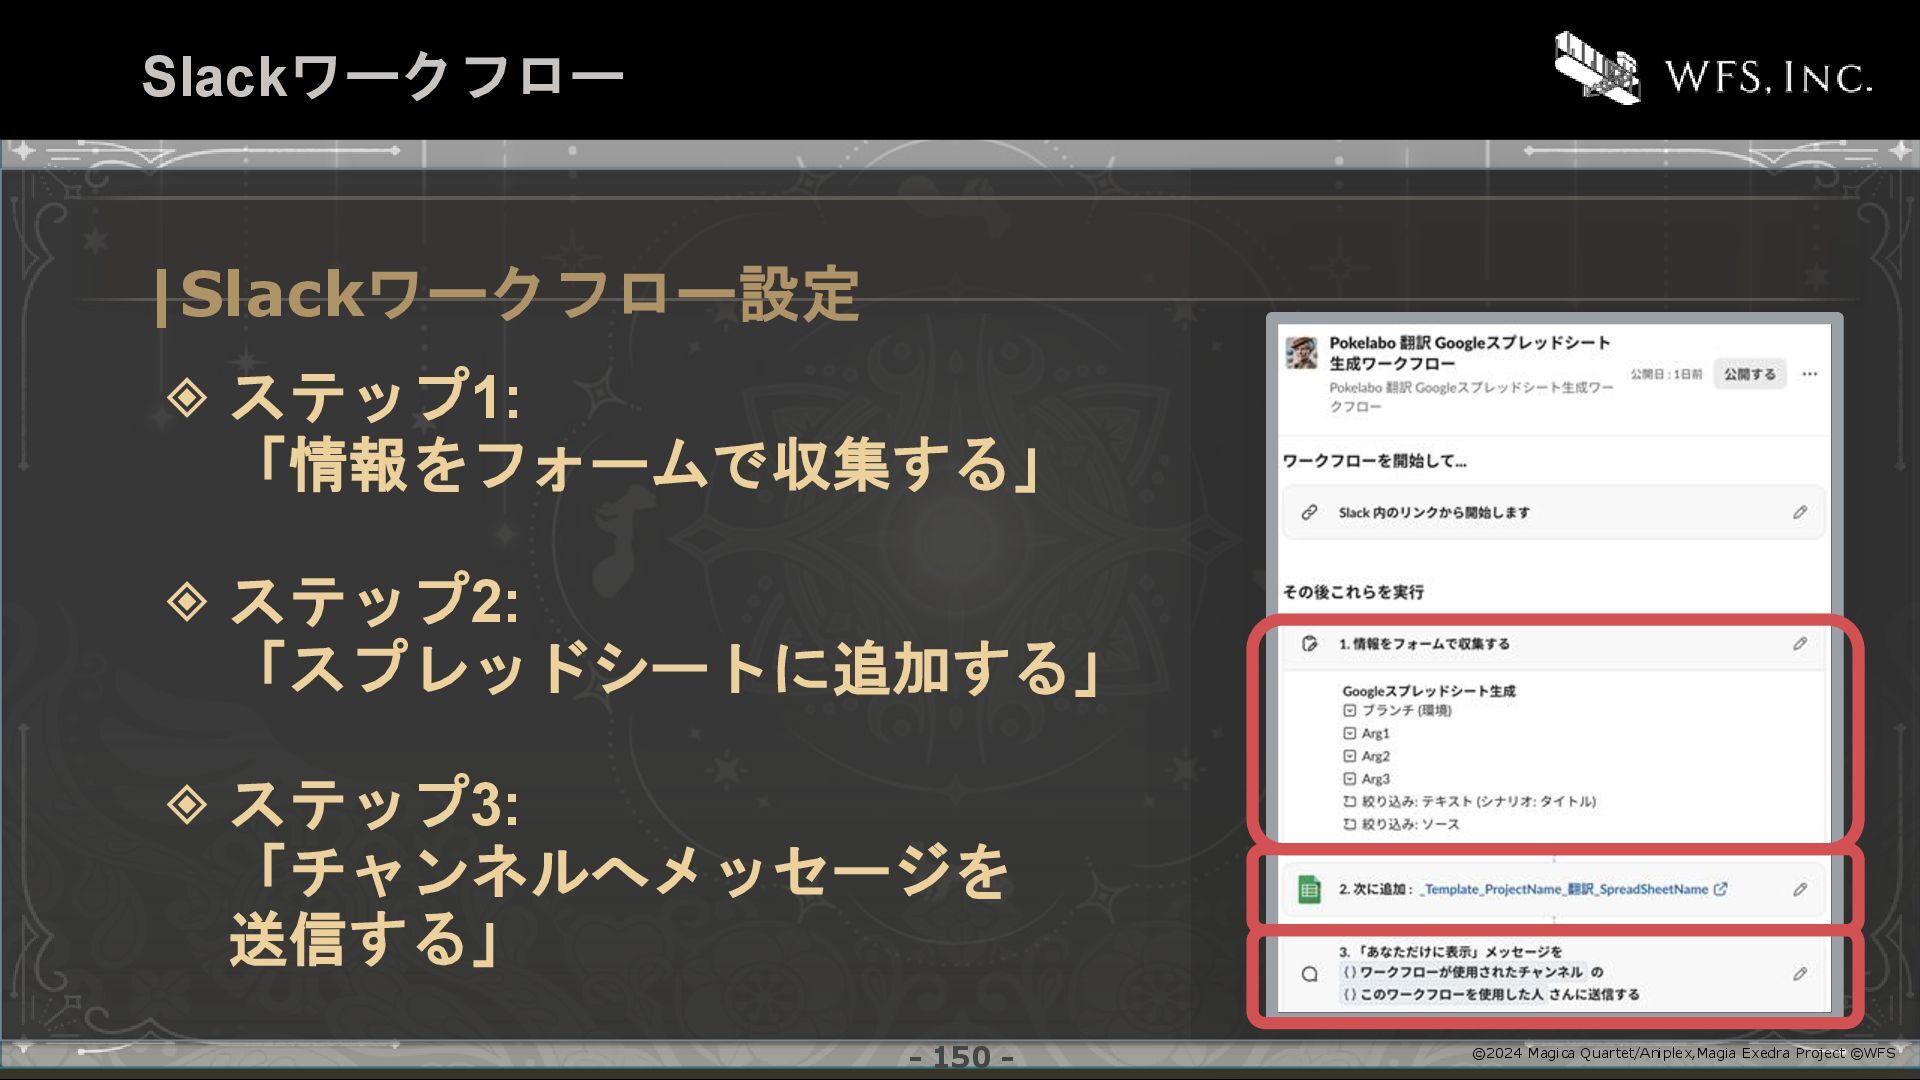Click the dropdown field icon beside Arg1

click(x=1349, y=733)
